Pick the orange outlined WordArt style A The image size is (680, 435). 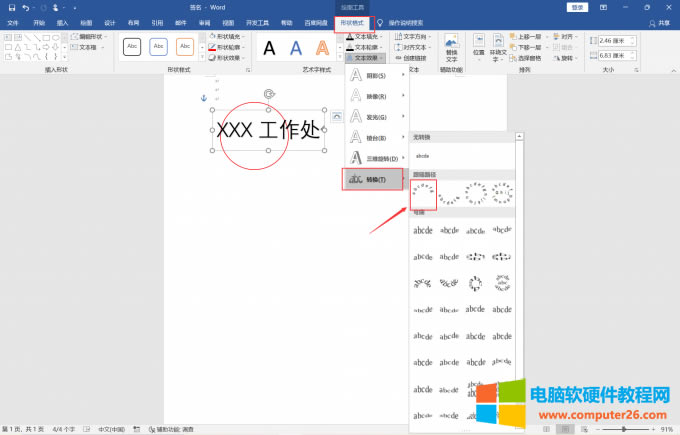(x=321, y=47)
